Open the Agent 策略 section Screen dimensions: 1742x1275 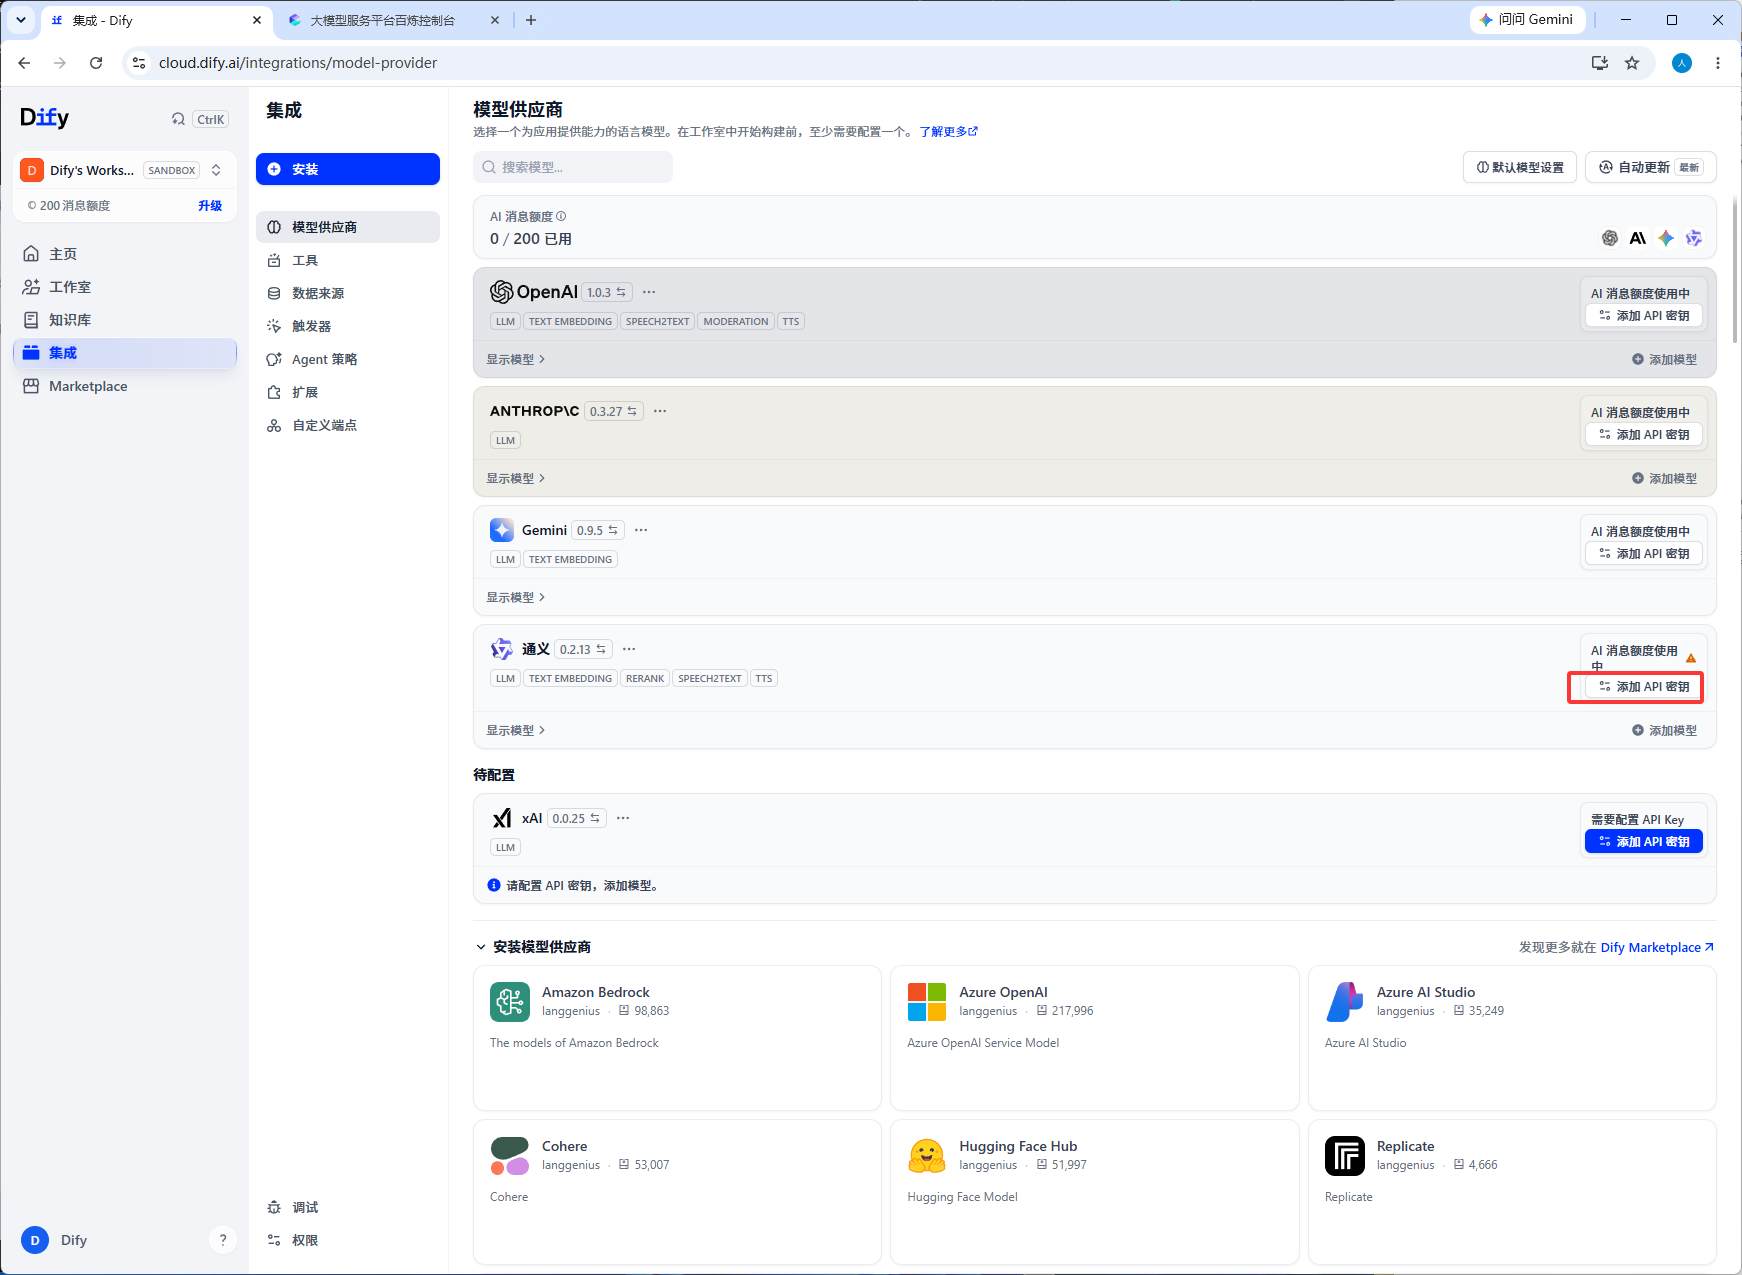348,359
